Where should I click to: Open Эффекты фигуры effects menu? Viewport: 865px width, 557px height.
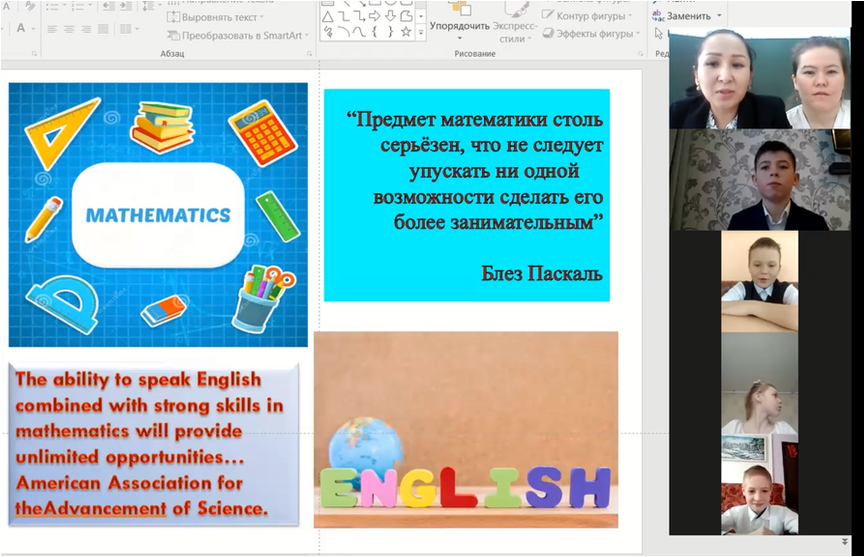(x=599, y=33)
